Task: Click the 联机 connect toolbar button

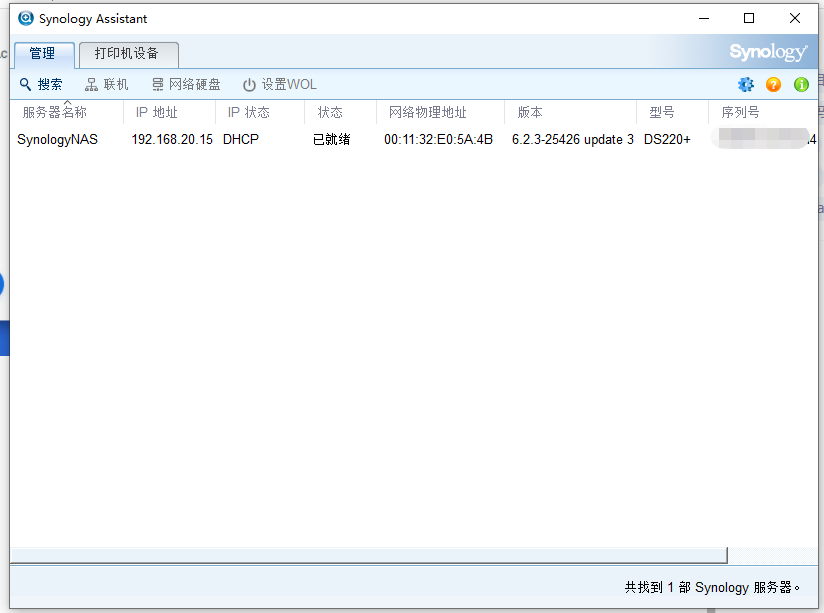Action: coord(107,85)
